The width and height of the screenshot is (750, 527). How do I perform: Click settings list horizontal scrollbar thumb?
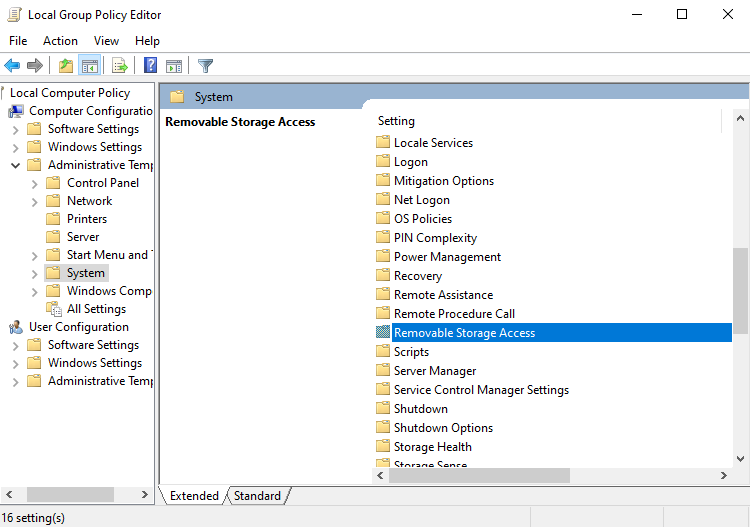click(x=479, y=475)
